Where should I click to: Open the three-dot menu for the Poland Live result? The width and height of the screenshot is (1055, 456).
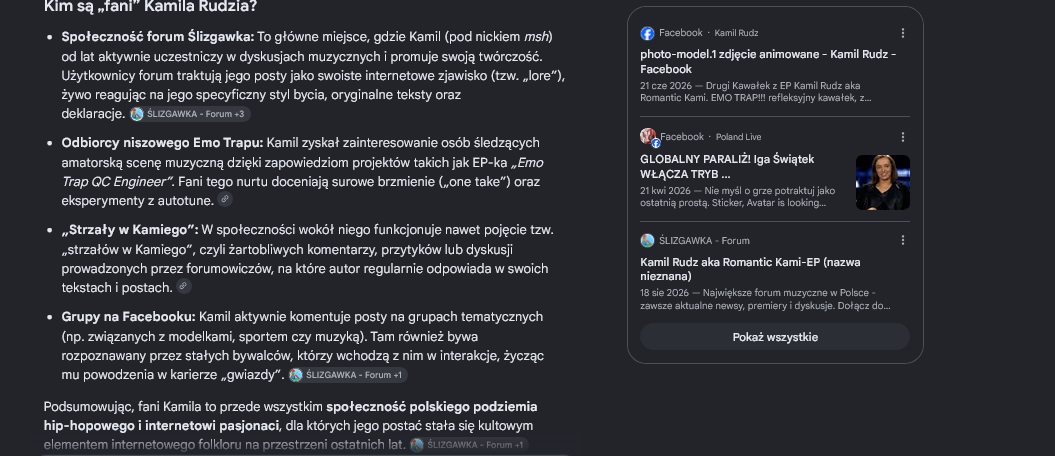(903, 137)
